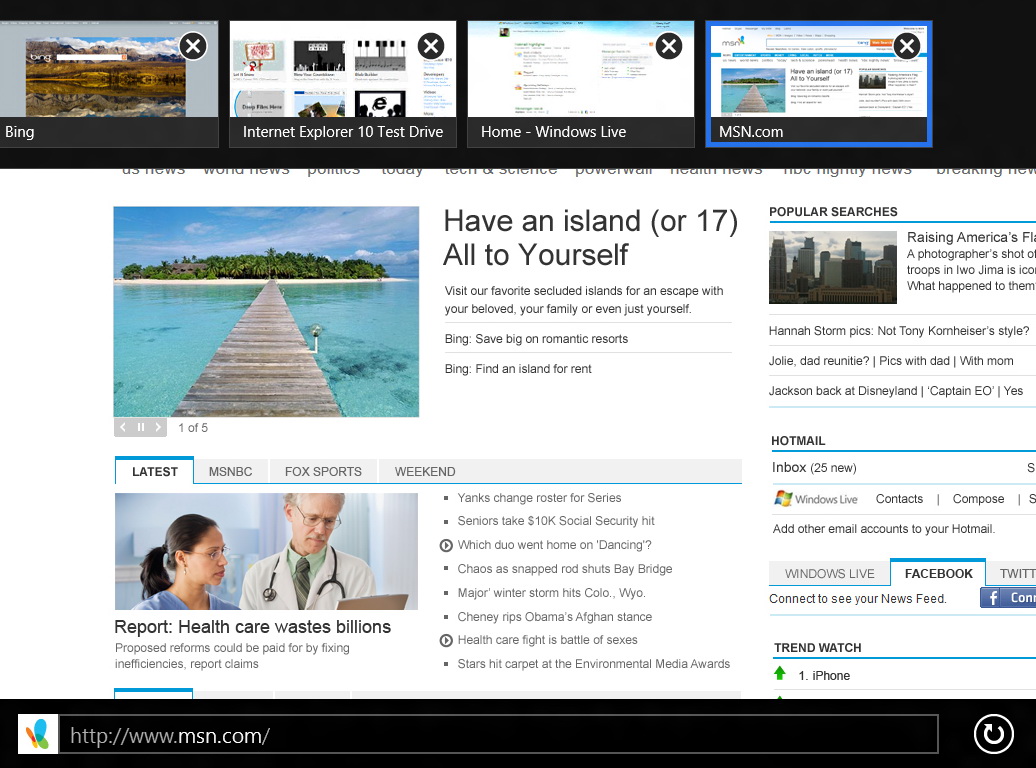The height and width of the screenshot is (768, 1036).
Task: Open 'Add other email accounts to your Hotmail'
Action: tap(883, 529)
